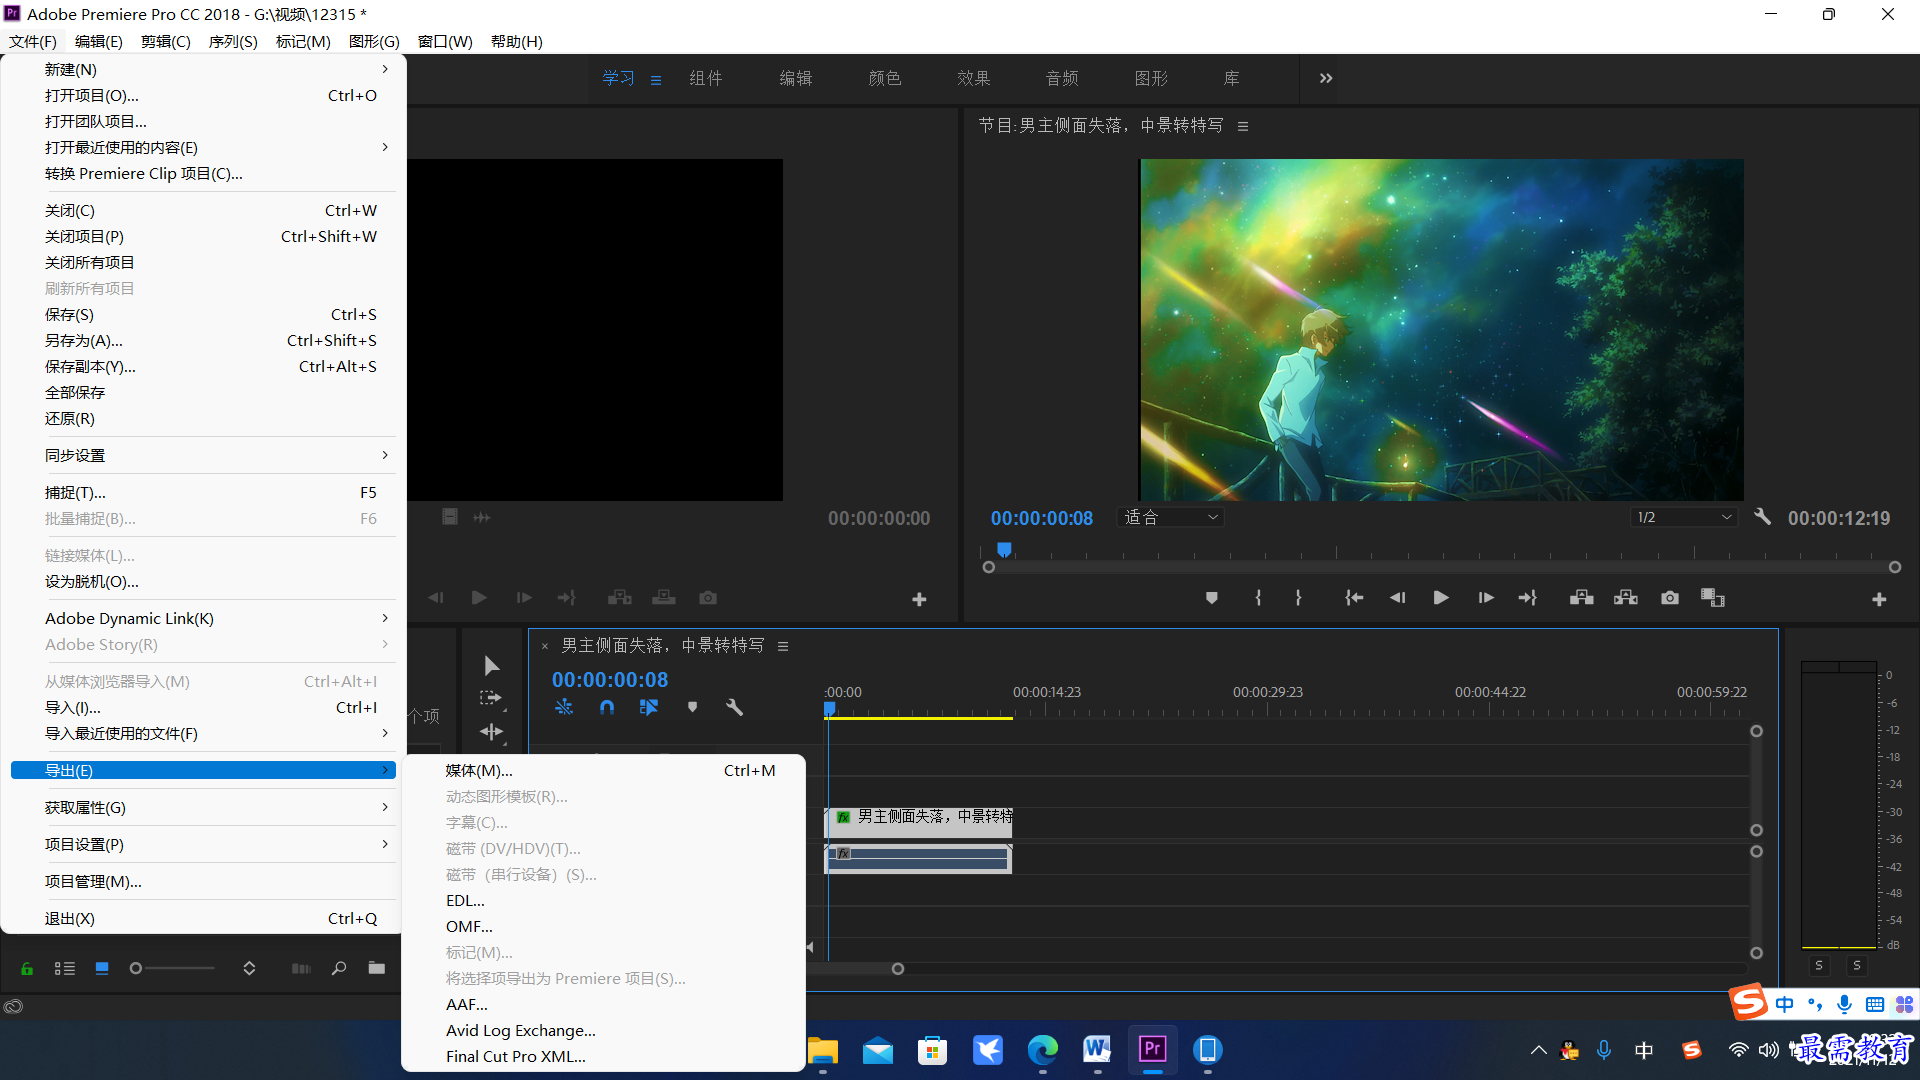Open Word from the taskbar
This screenshot has width=1920, height=1080.
tap(1097, 1050)
